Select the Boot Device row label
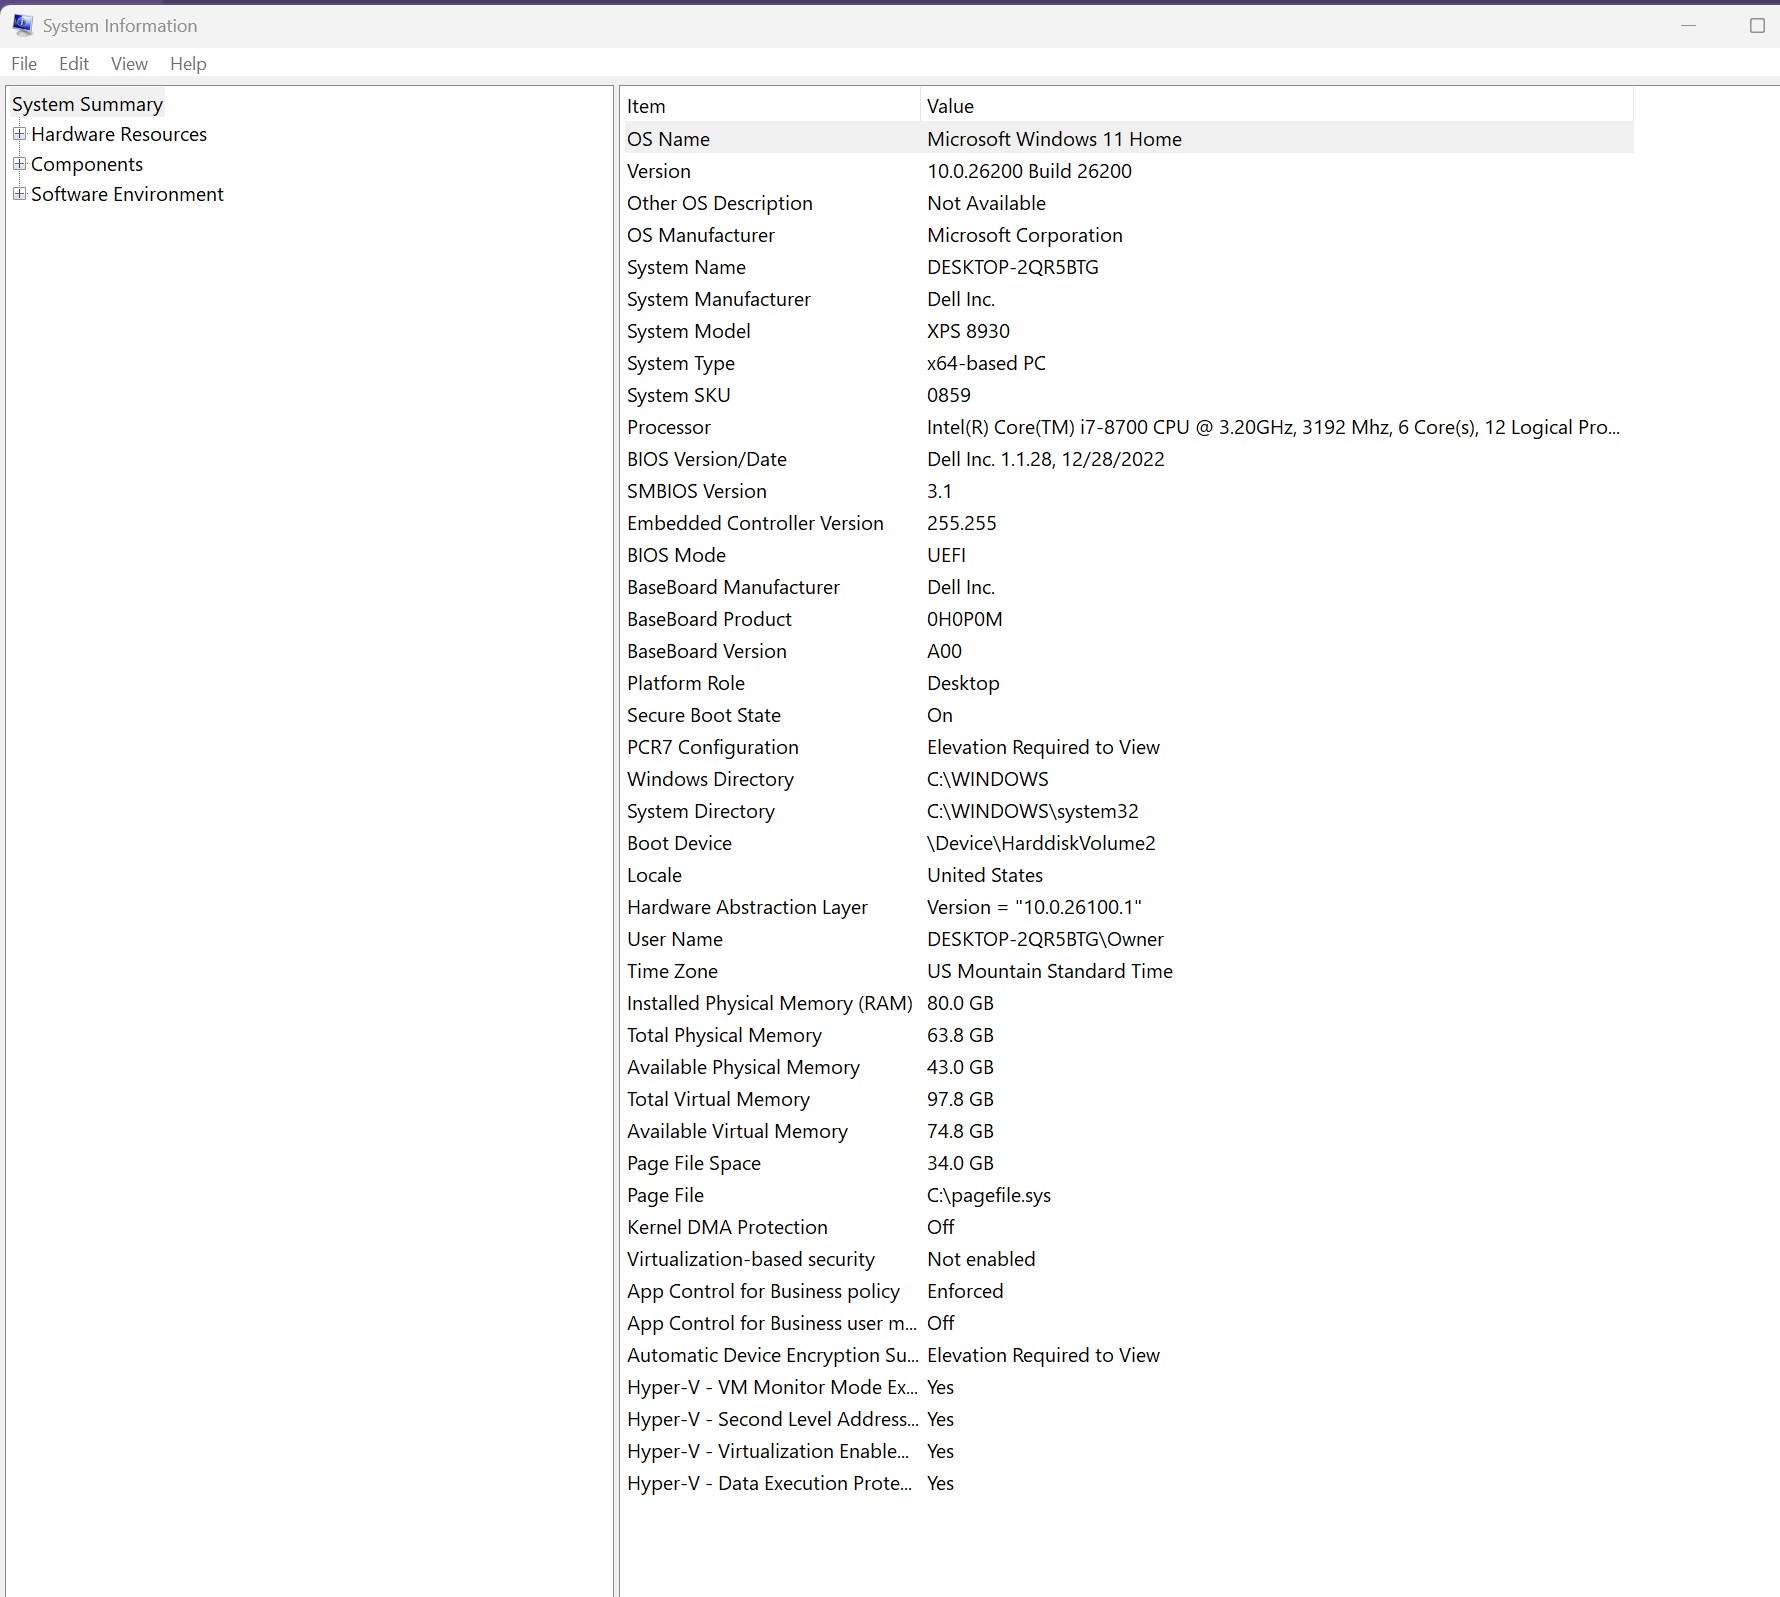The width and height of the screenshot is (1780, 1597). tap(679, 843)
